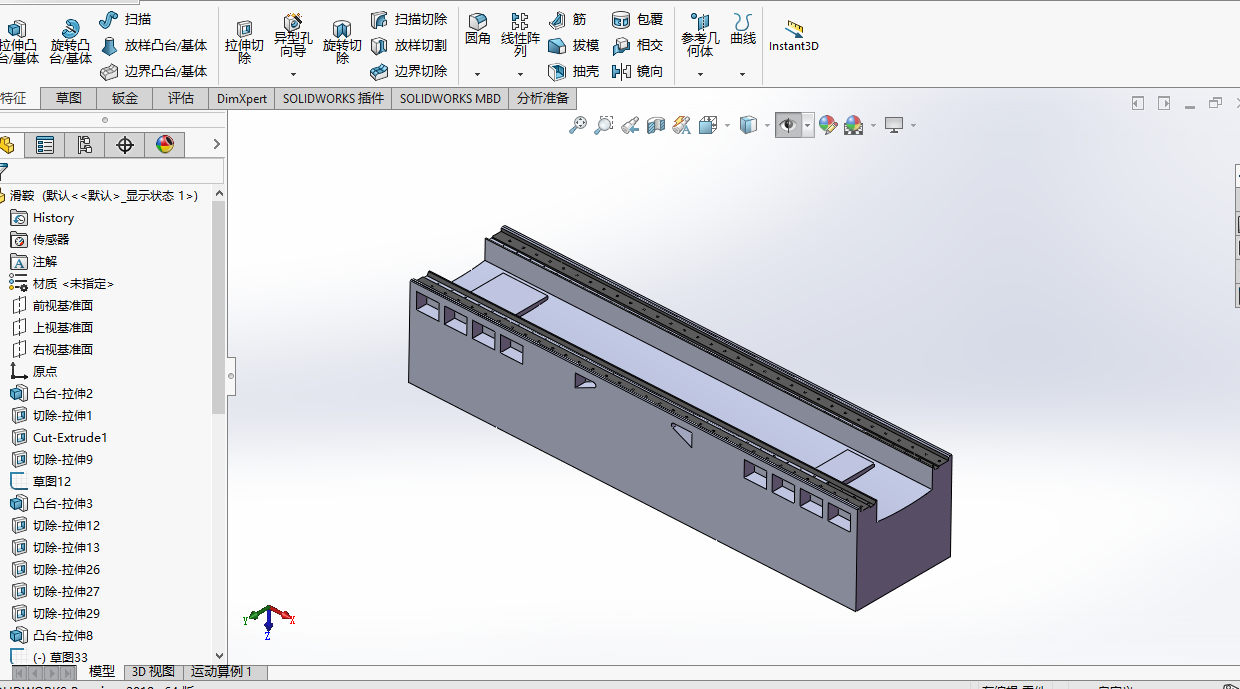The image size is (1240, 689).
Task: Click the Wrap (包覆) tool
Action: pyautogui.click(x=637, y=19)
